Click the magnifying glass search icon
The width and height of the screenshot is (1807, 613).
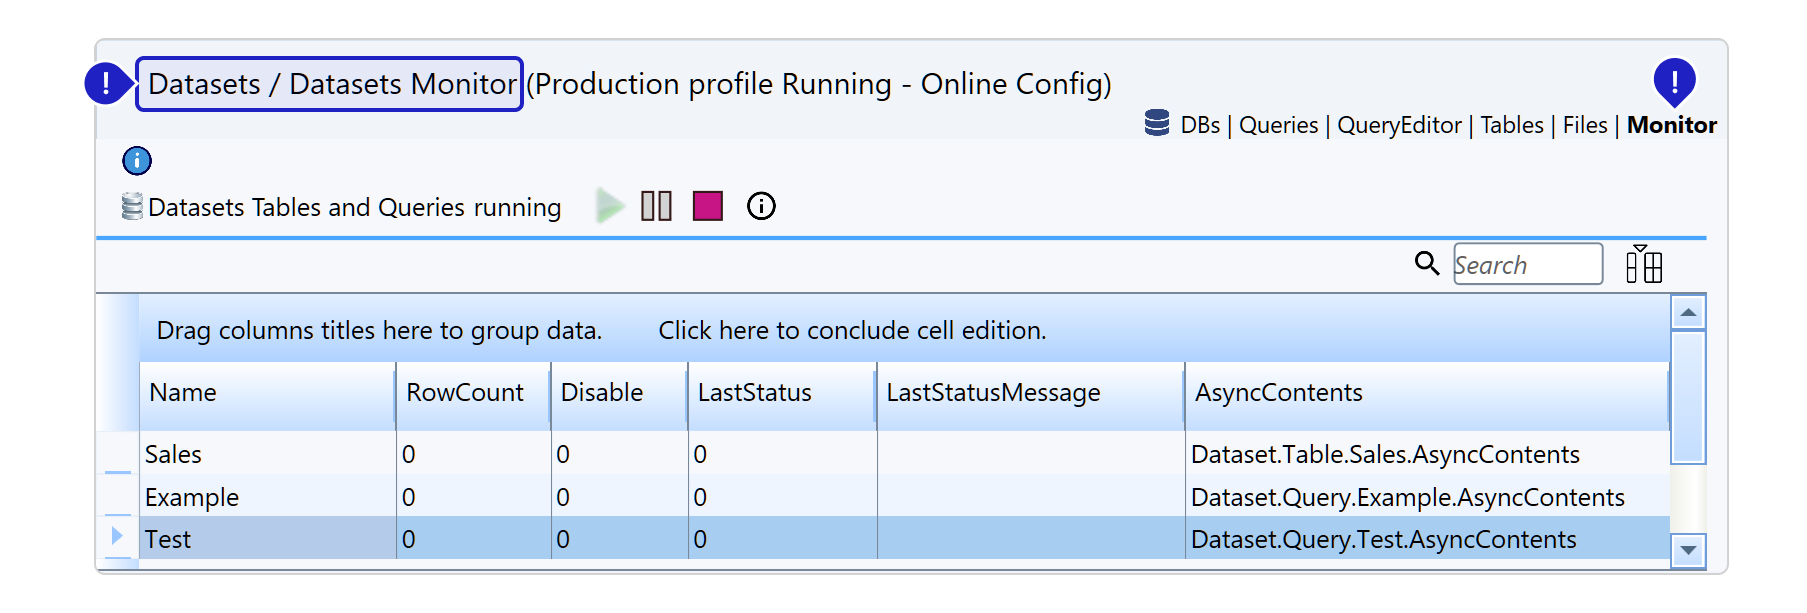point(1427,263)
